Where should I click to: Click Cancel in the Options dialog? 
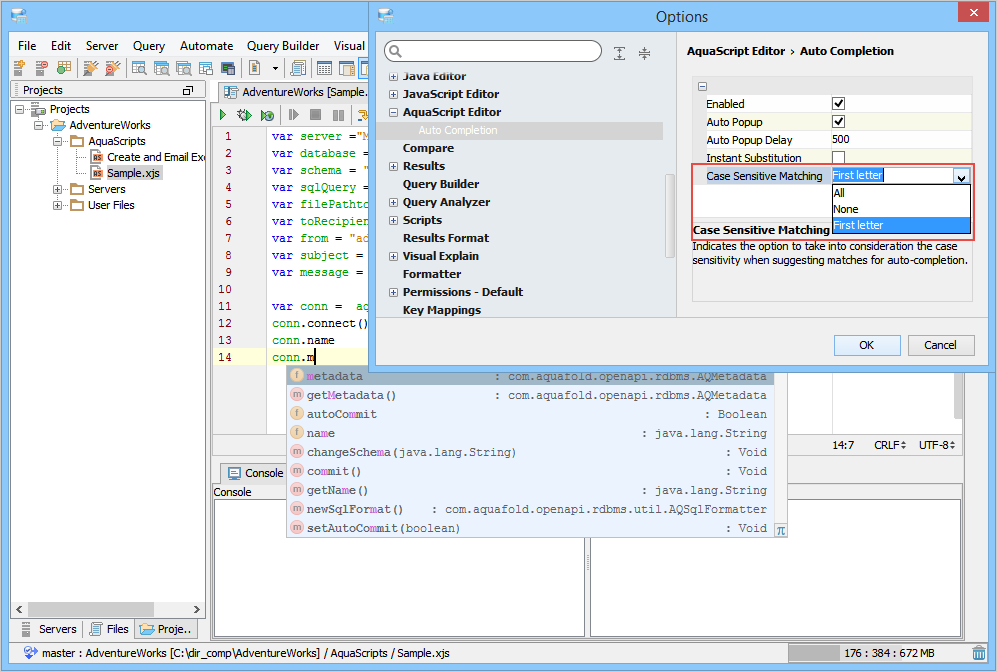[940, 345]
